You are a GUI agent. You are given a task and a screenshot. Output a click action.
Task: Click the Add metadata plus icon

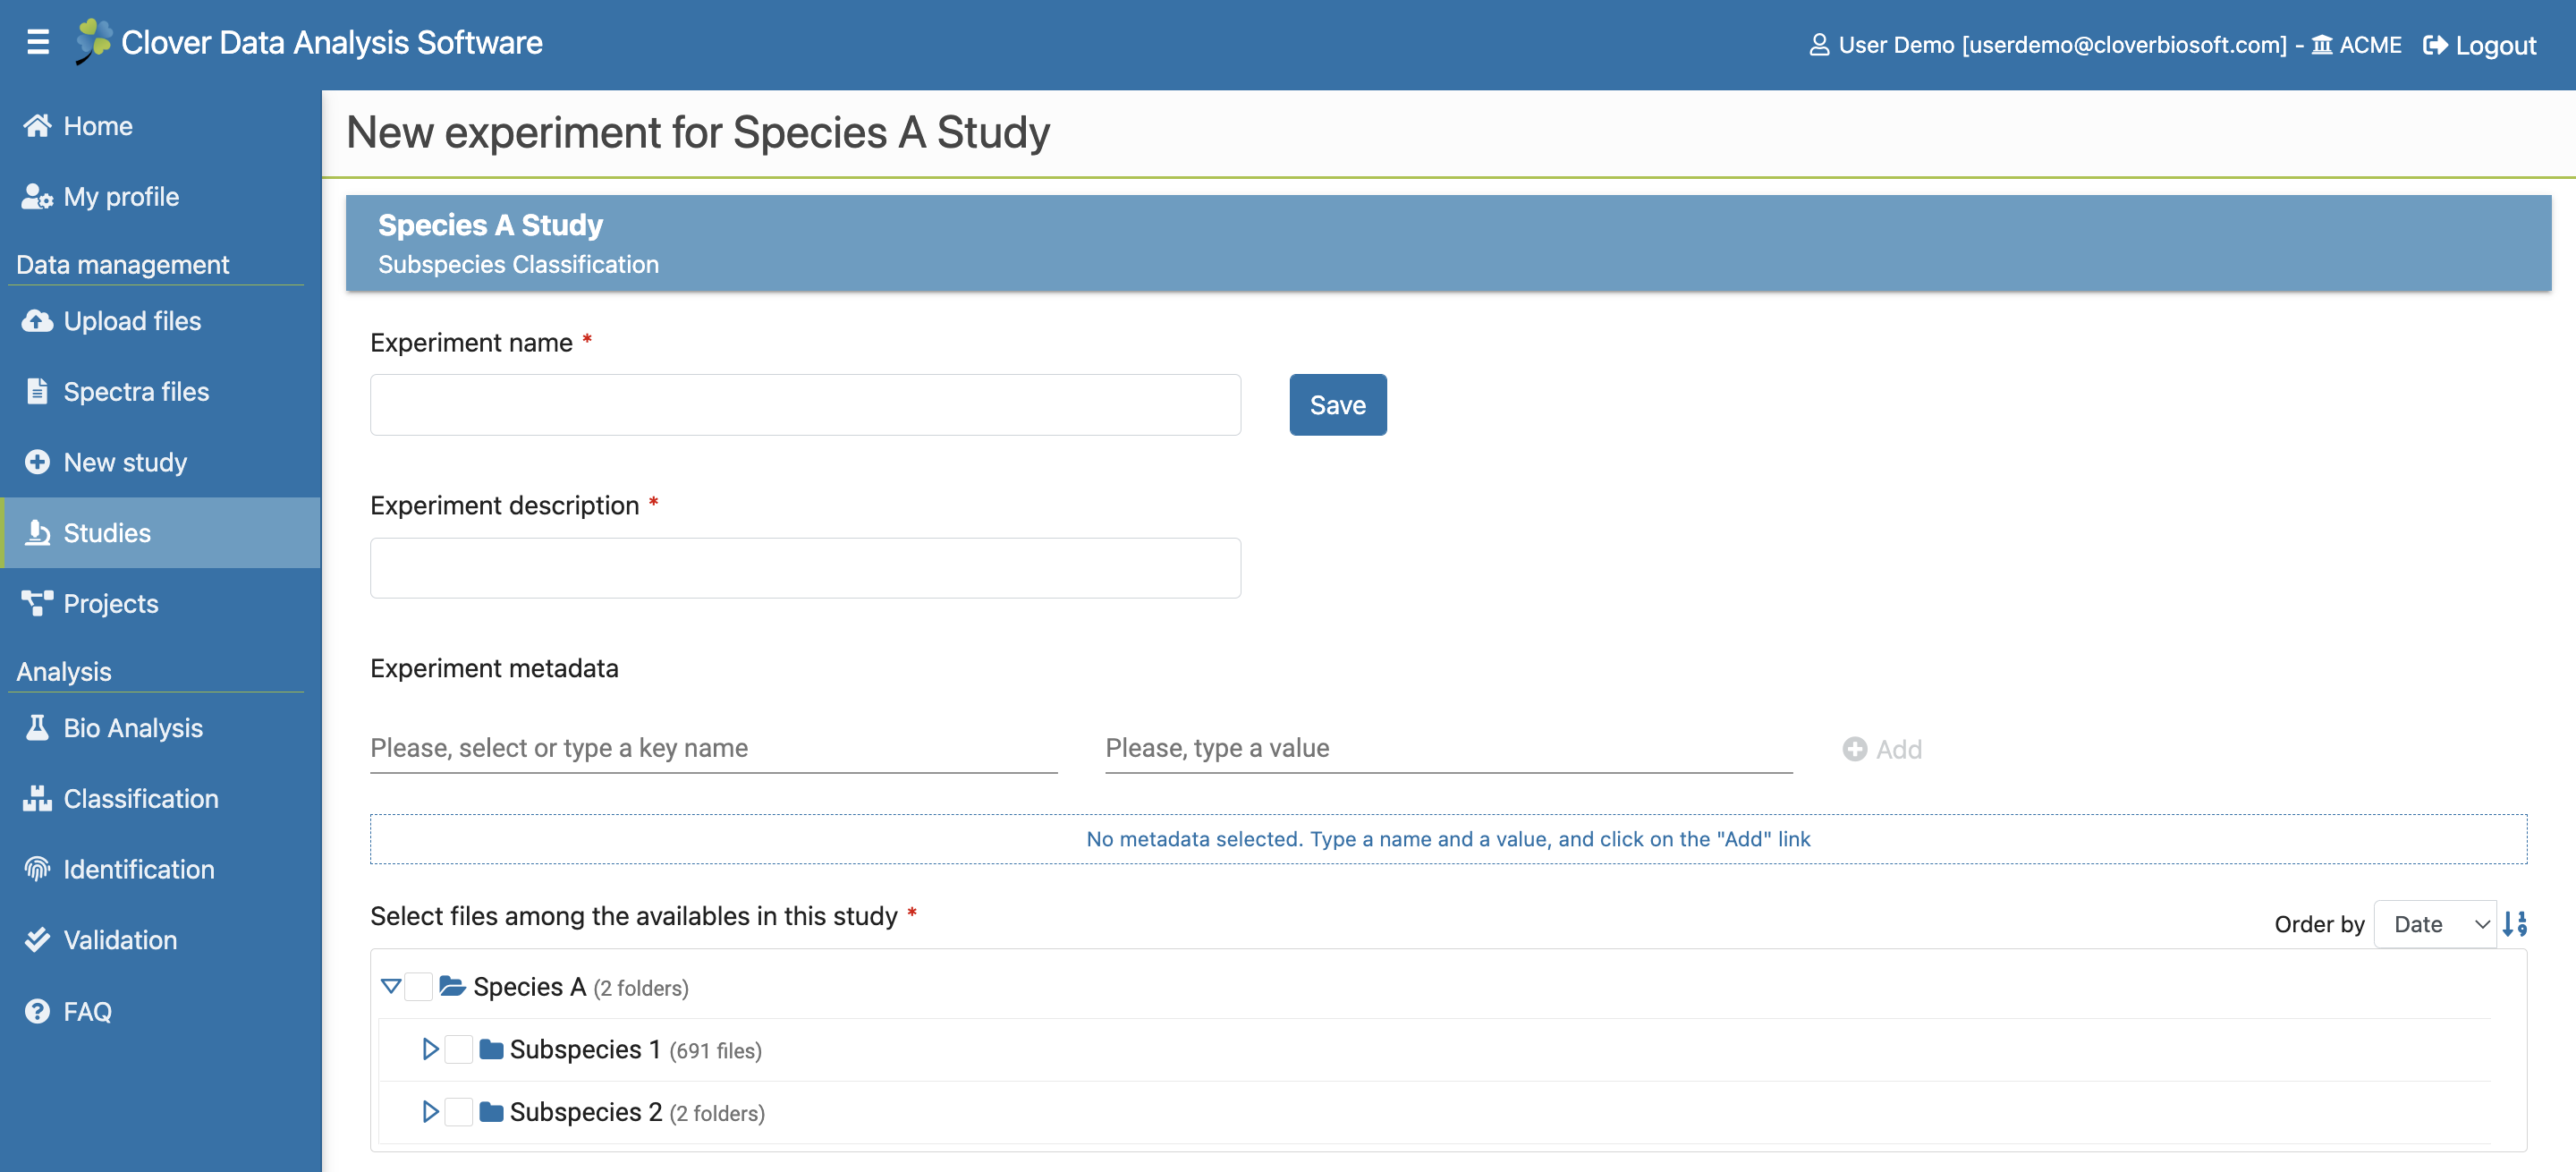[x=1855, y=749]
